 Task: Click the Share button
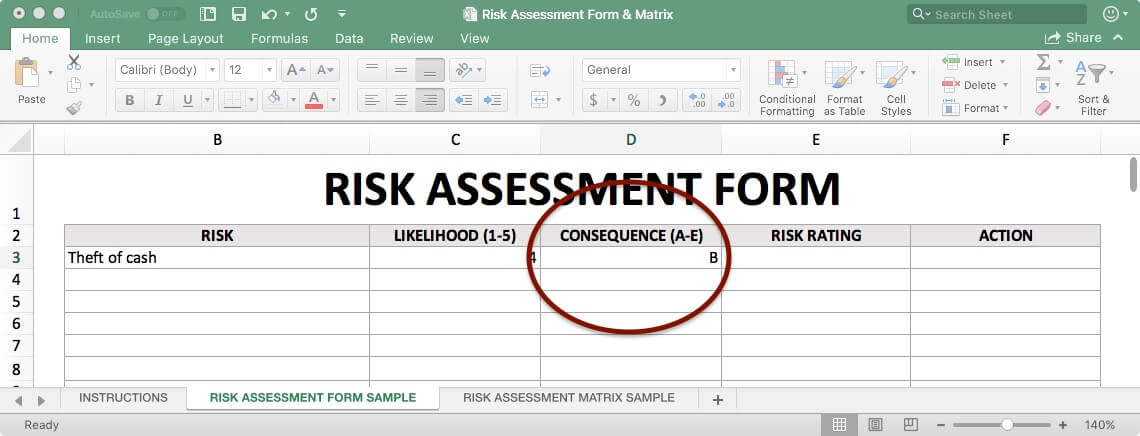[x=1073, y=38]
